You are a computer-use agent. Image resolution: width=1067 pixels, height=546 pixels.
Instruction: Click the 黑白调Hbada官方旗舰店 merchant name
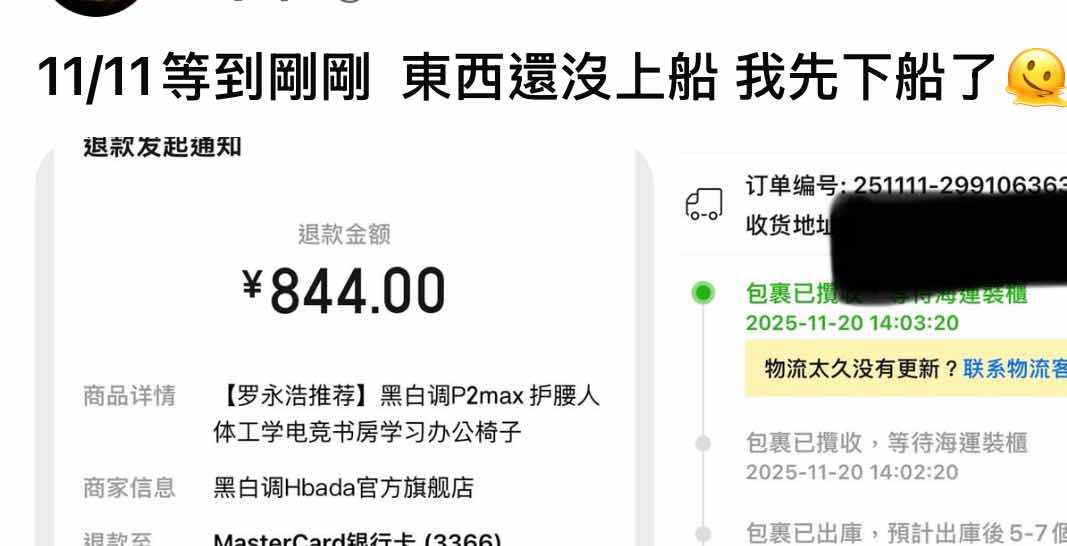[343, 487]
